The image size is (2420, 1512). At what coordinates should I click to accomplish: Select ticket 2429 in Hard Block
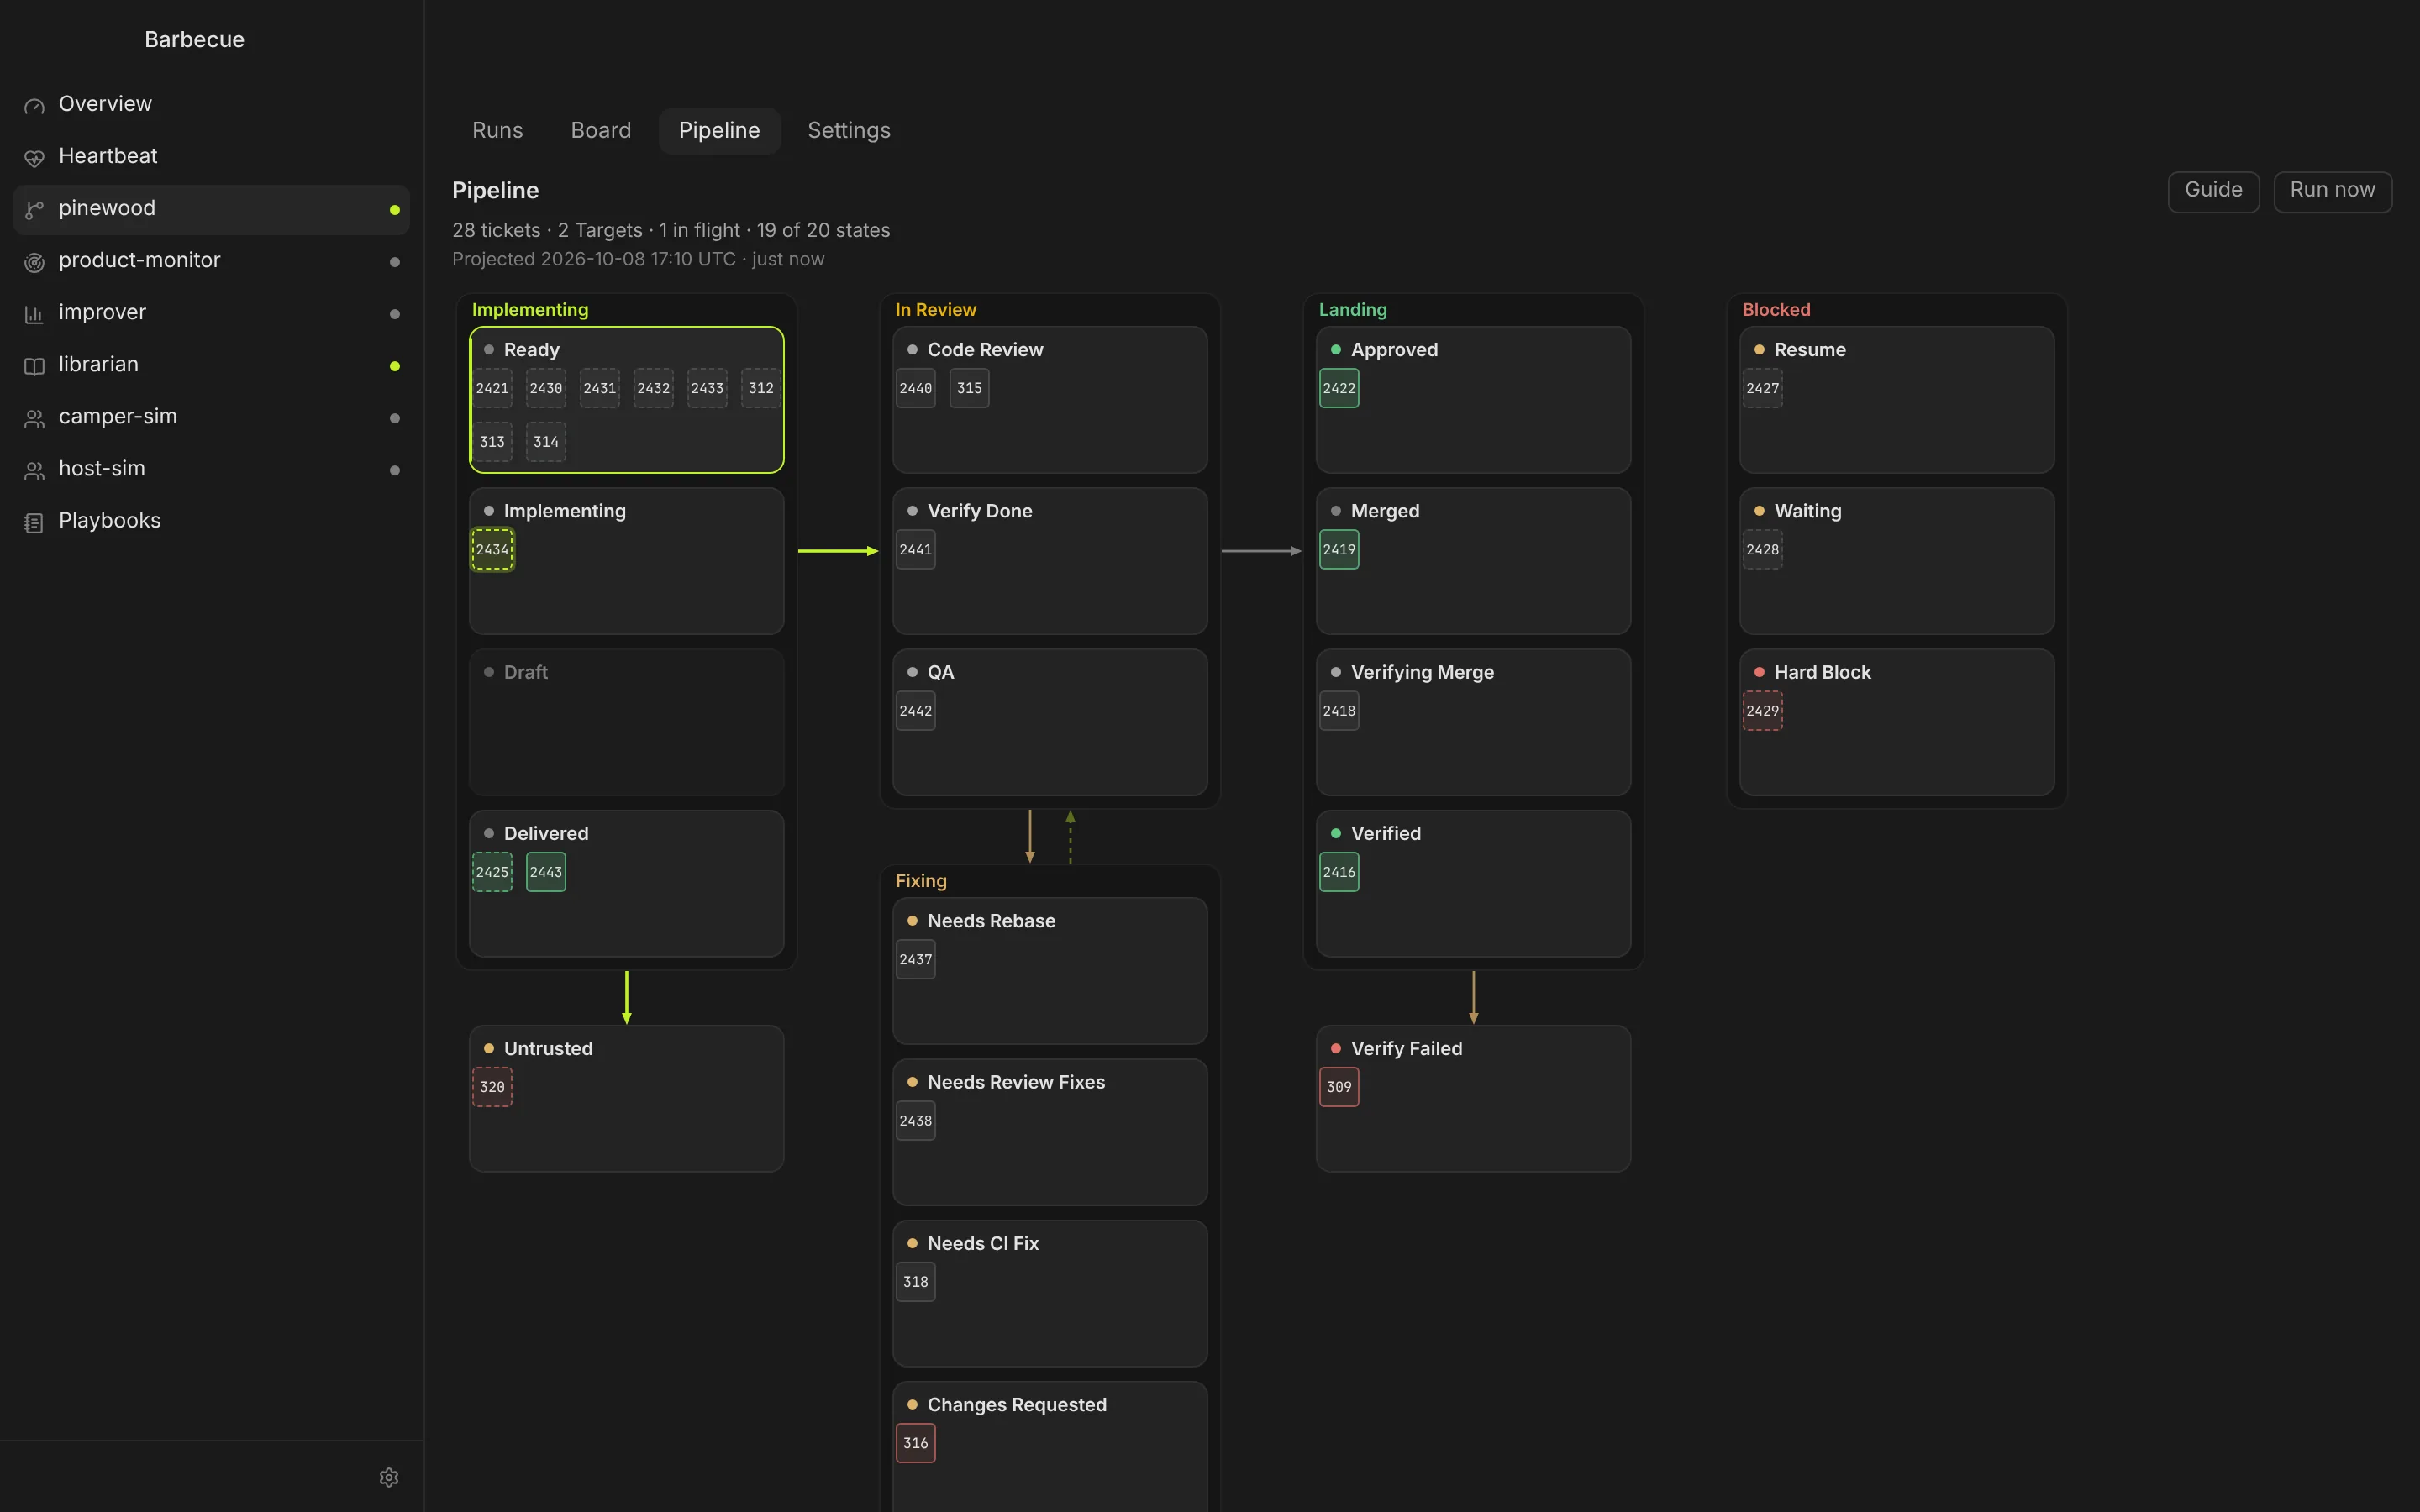coord(1762,711)
